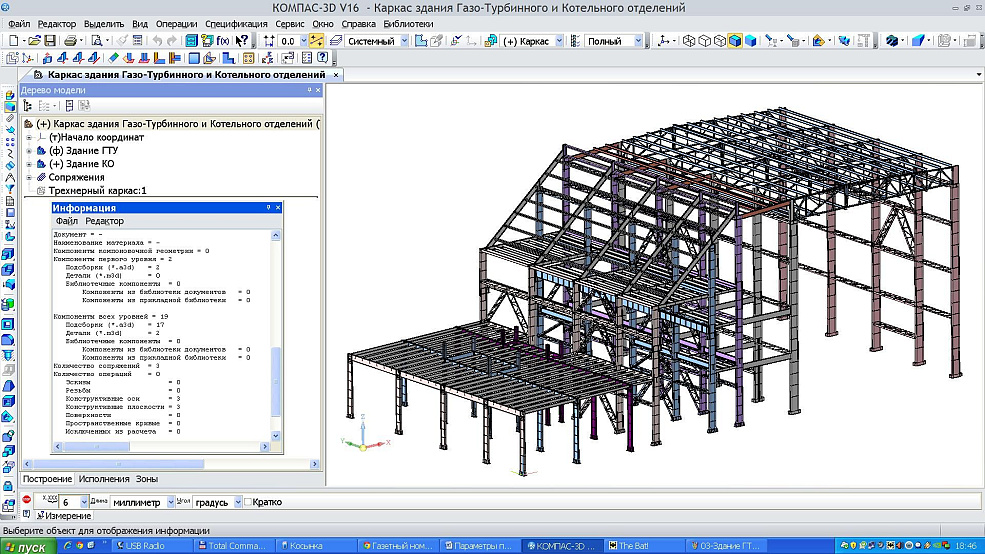Open the Операции menu

coord(178,23)
